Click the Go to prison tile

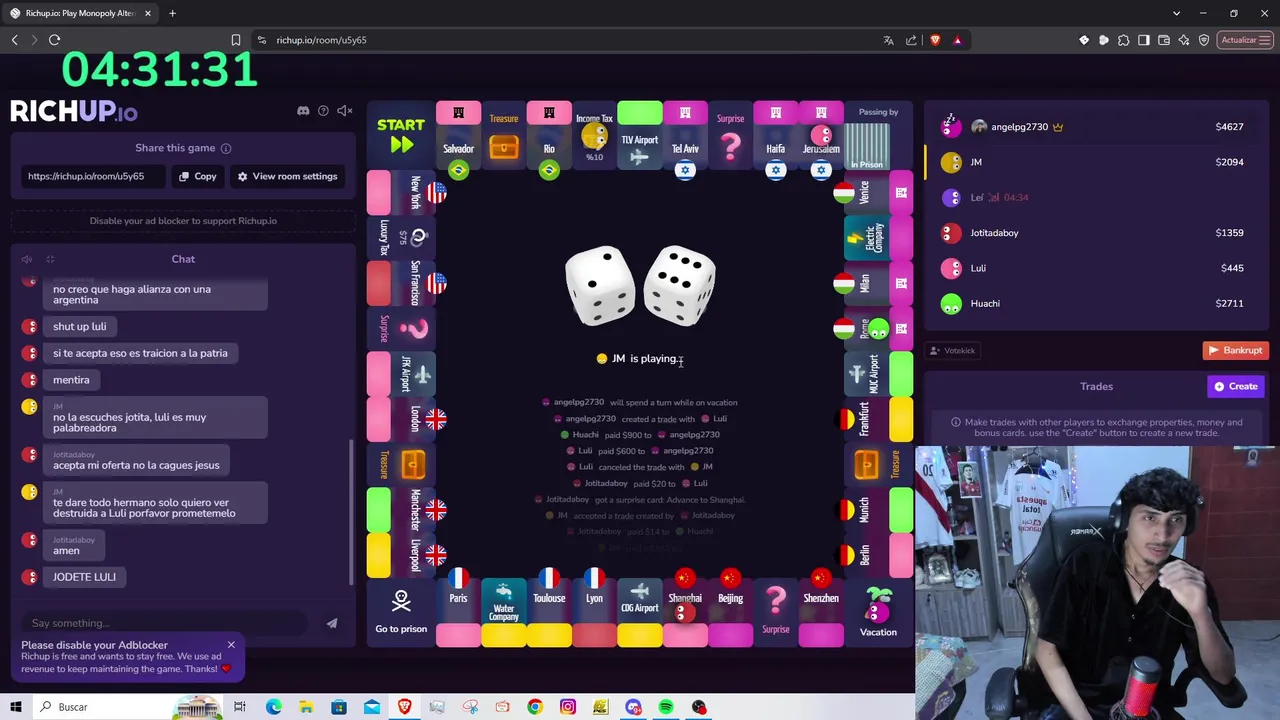tap(401, 612)
